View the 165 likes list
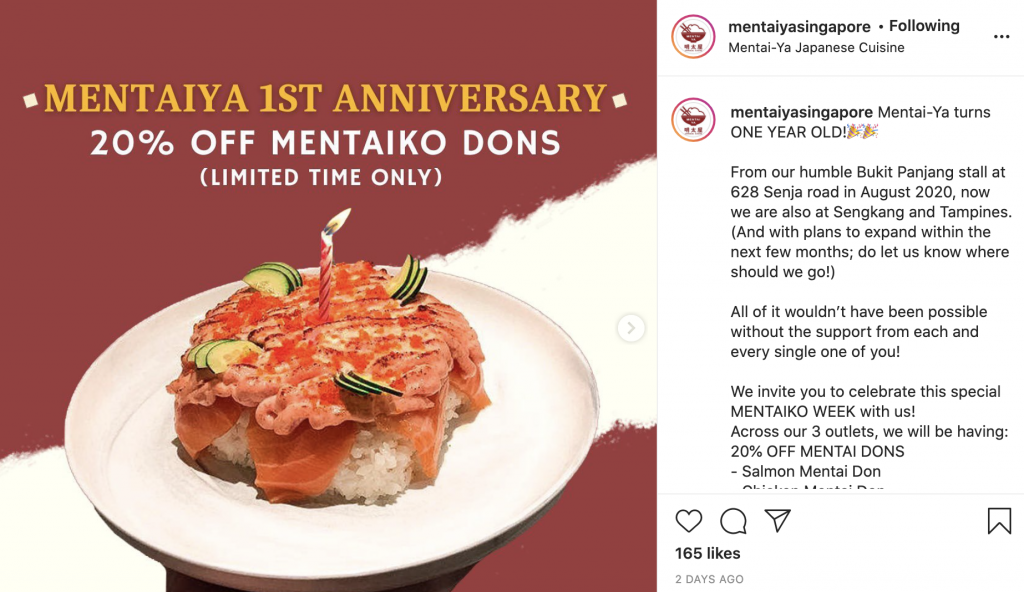This screenshot has height=592, width=1024. click(x=708, y=553)
